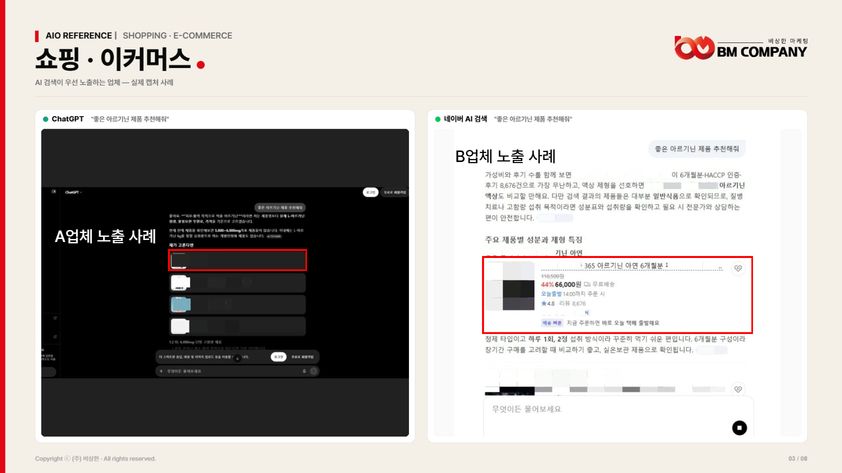Click the ChatGPT user query bubble
The height and width of the screenshot is (473, 842).
(280, 207)
